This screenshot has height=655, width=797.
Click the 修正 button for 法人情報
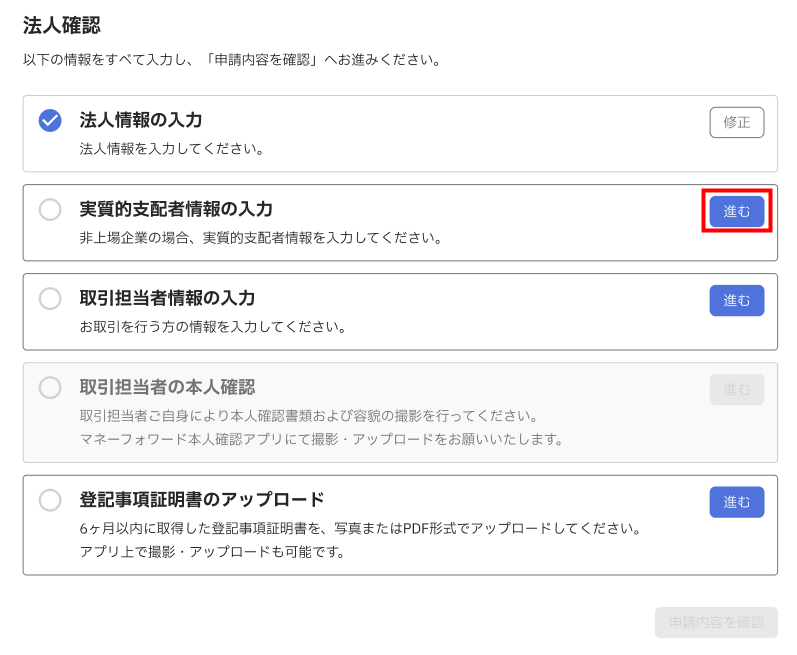737,122
